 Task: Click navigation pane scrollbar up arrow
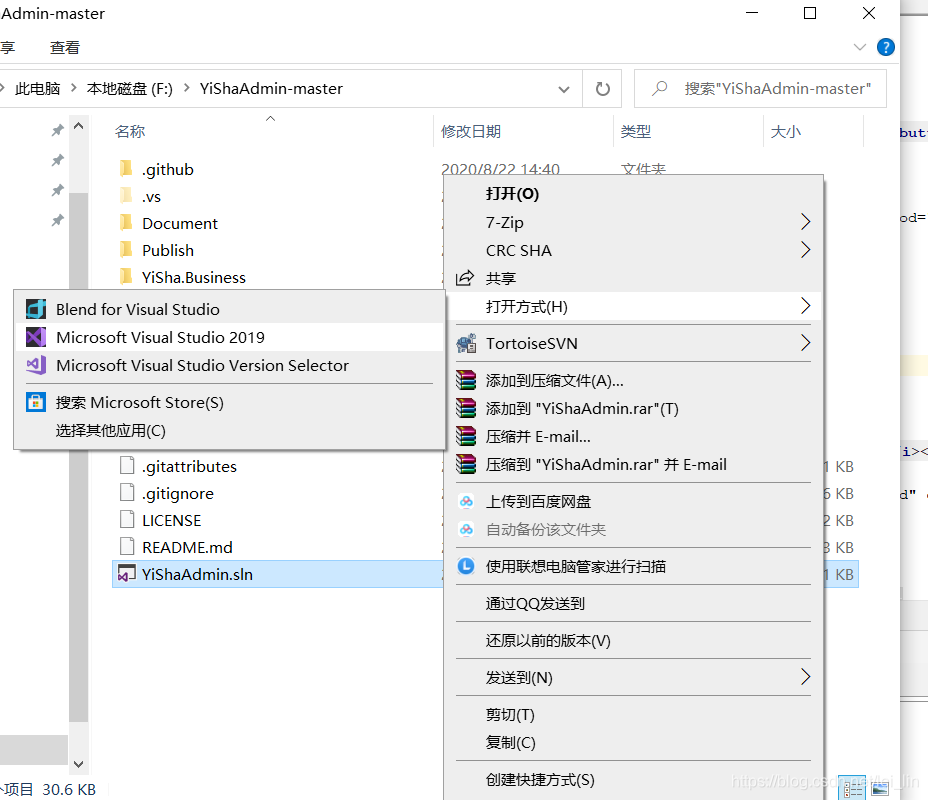78,126
